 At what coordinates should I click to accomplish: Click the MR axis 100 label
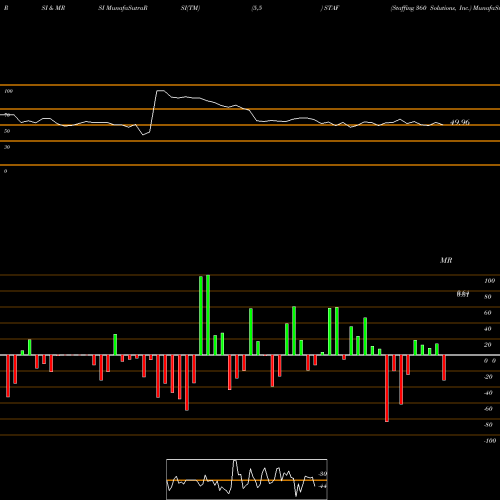coord(489,281)
